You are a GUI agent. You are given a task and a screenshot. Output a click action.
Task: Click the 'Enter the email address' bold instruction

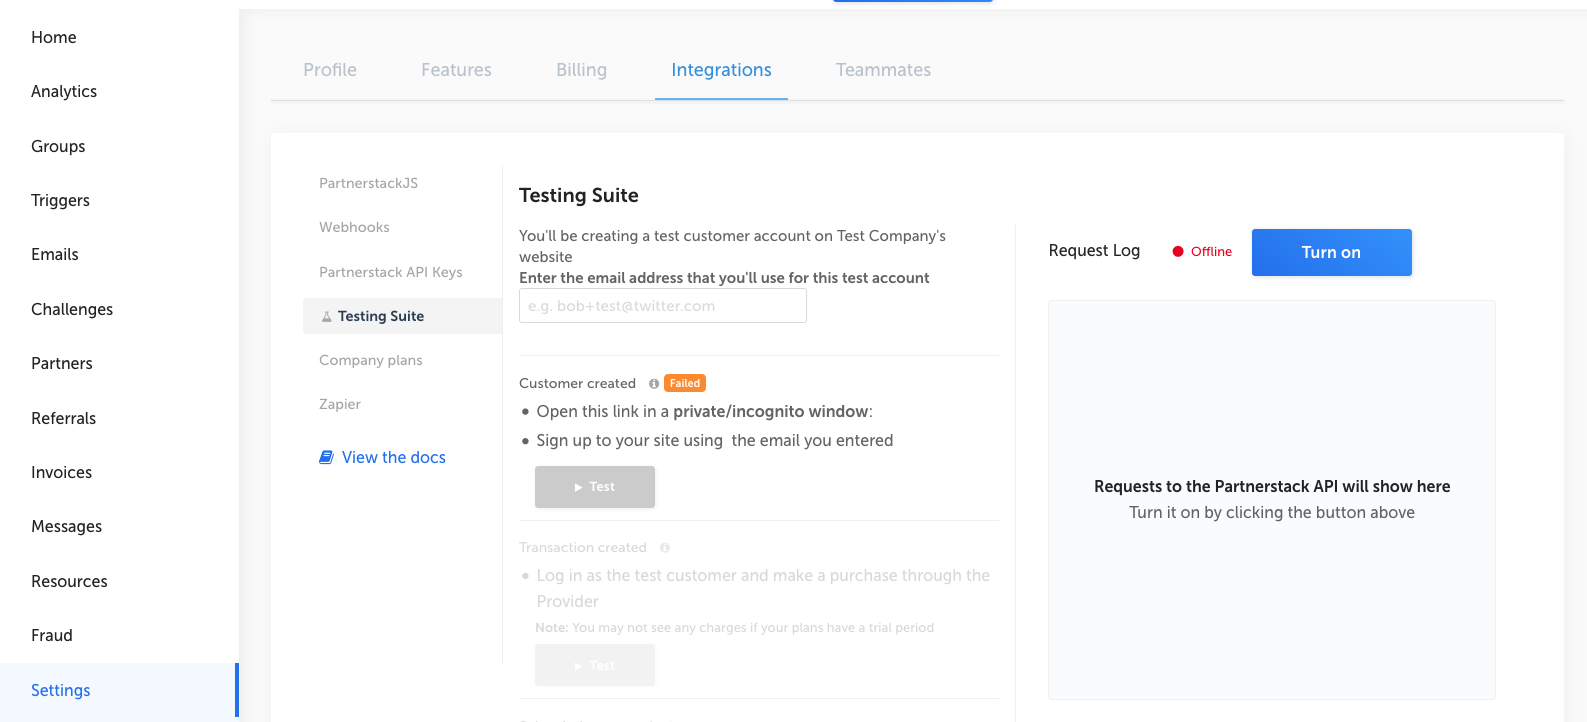pyautogui.click(x=724, y=278)
